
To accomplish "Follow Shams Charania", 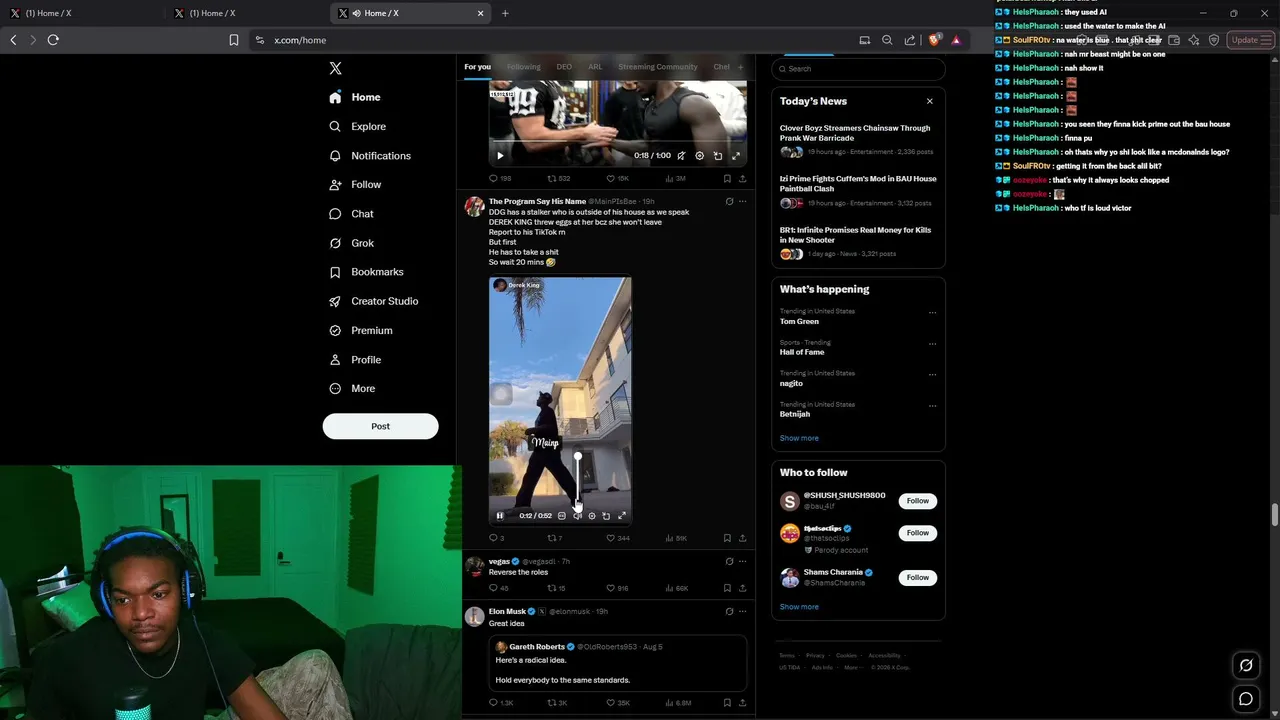I will (x=917, y=577).
